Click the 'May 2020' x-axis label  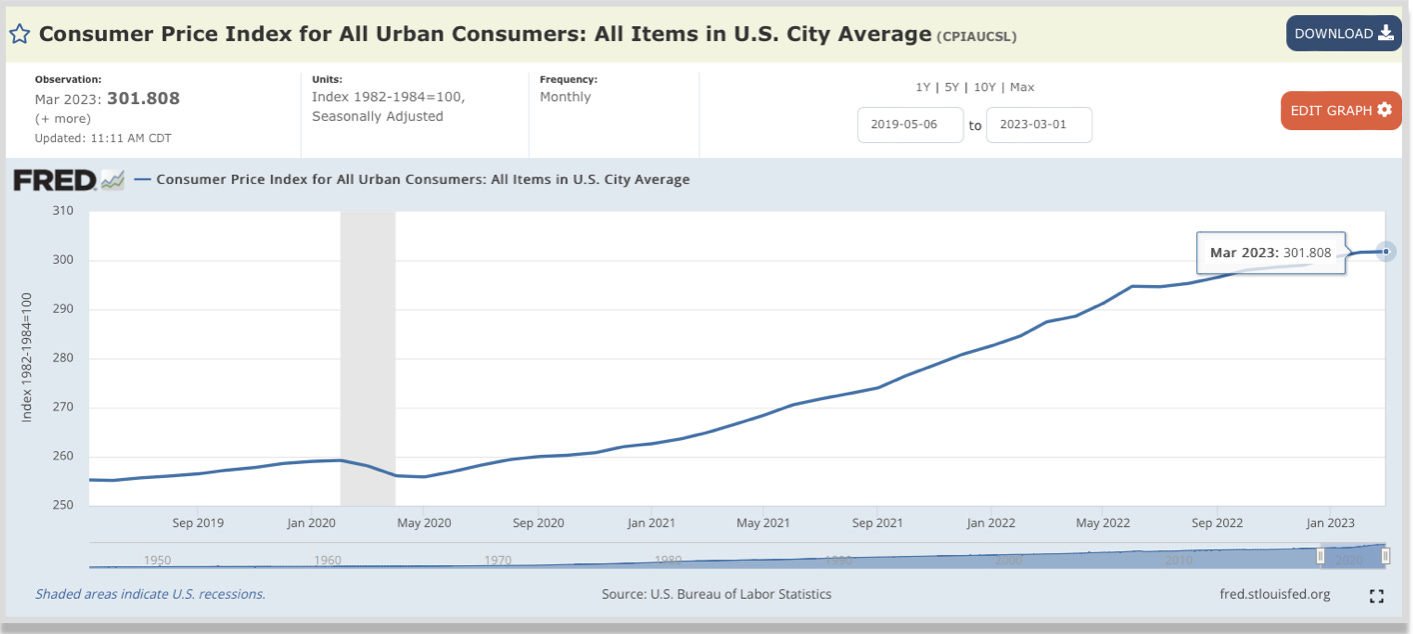[424, 523]
